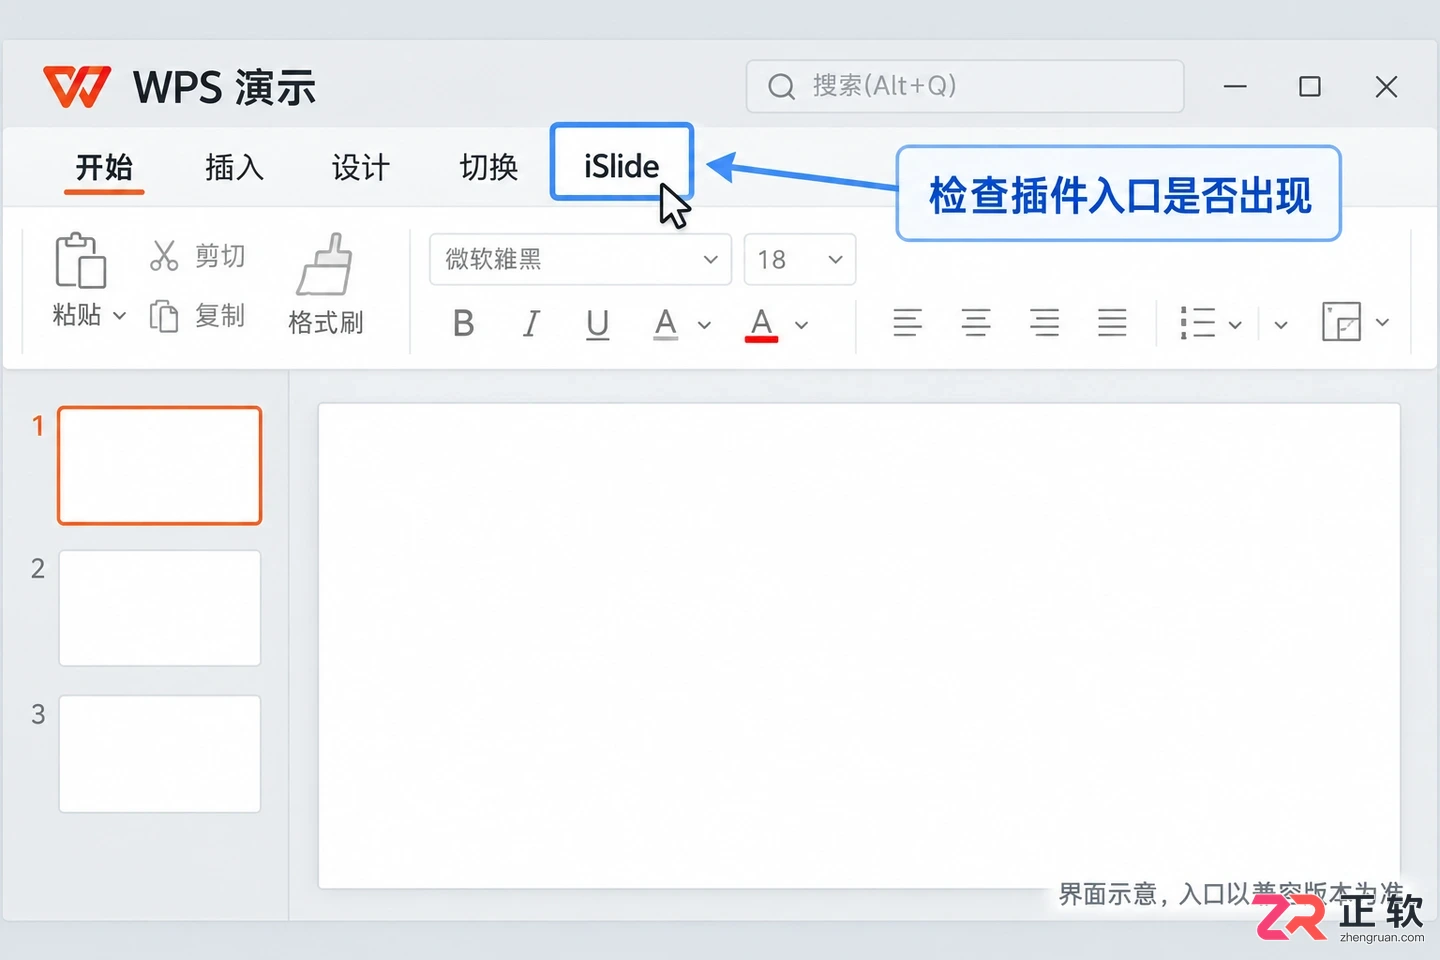Screen dimensions: 1440x960
Task: Open the 插入 tab
Action: [x=234, y=167]
